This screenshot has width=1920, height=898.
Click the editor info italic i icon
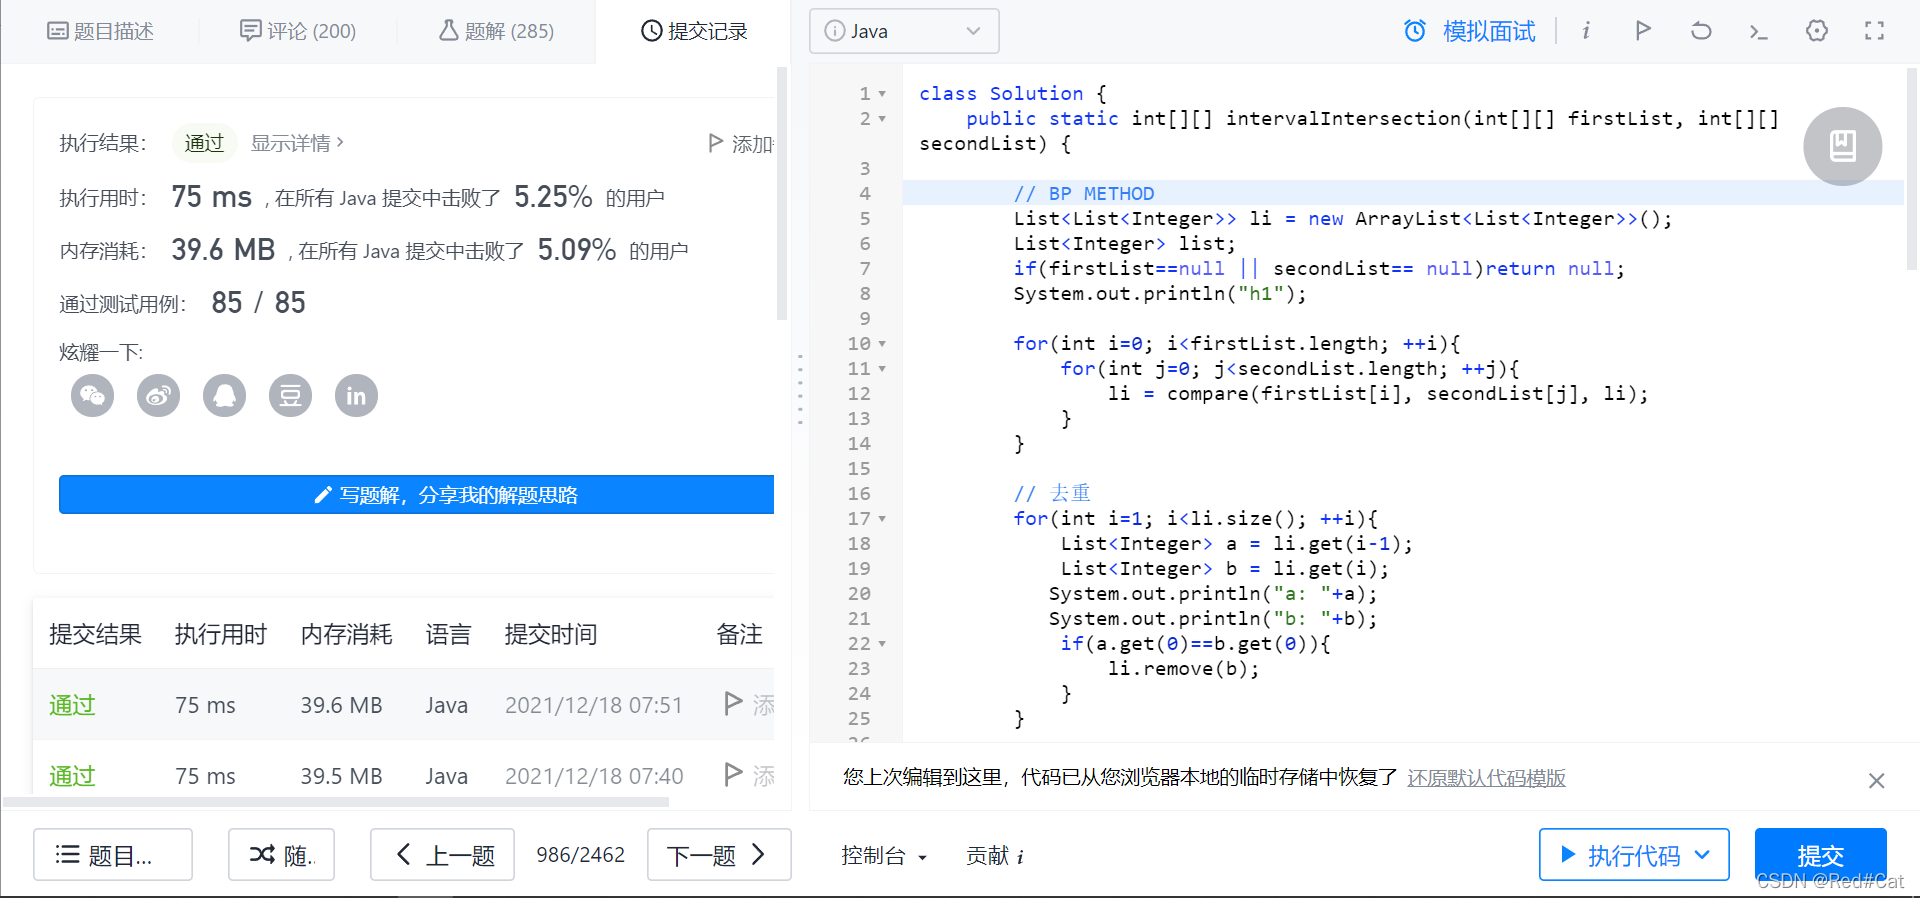click(x=1586, y=31)
